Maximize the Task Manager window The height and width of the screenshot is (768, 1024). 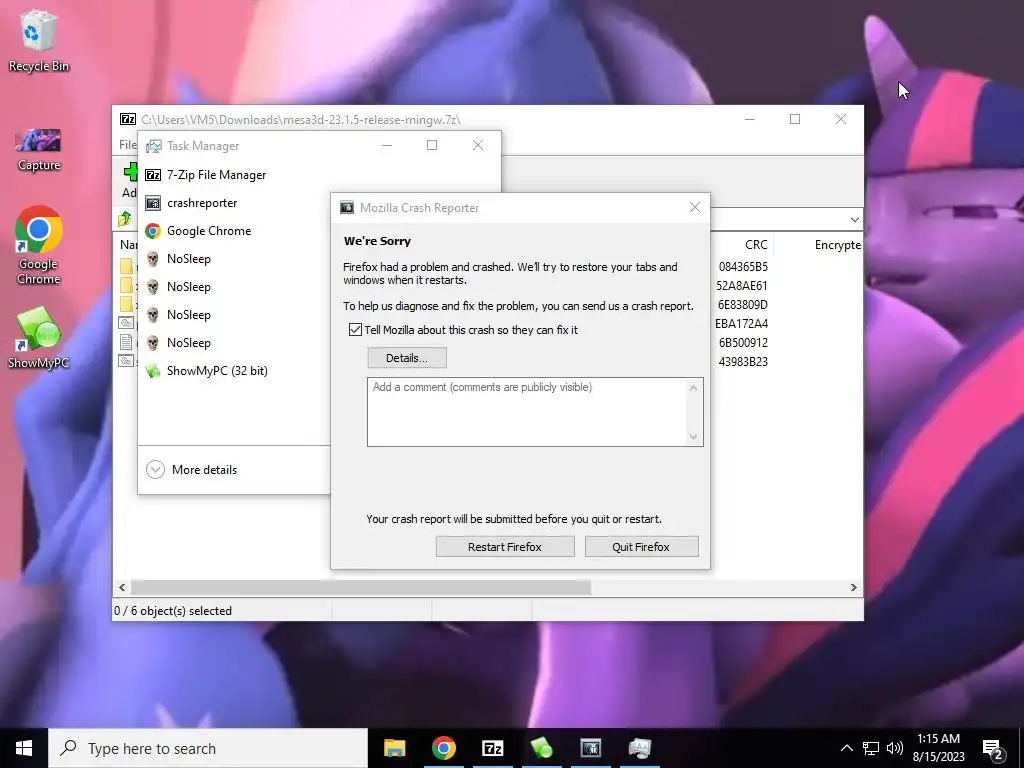(432, 145)
